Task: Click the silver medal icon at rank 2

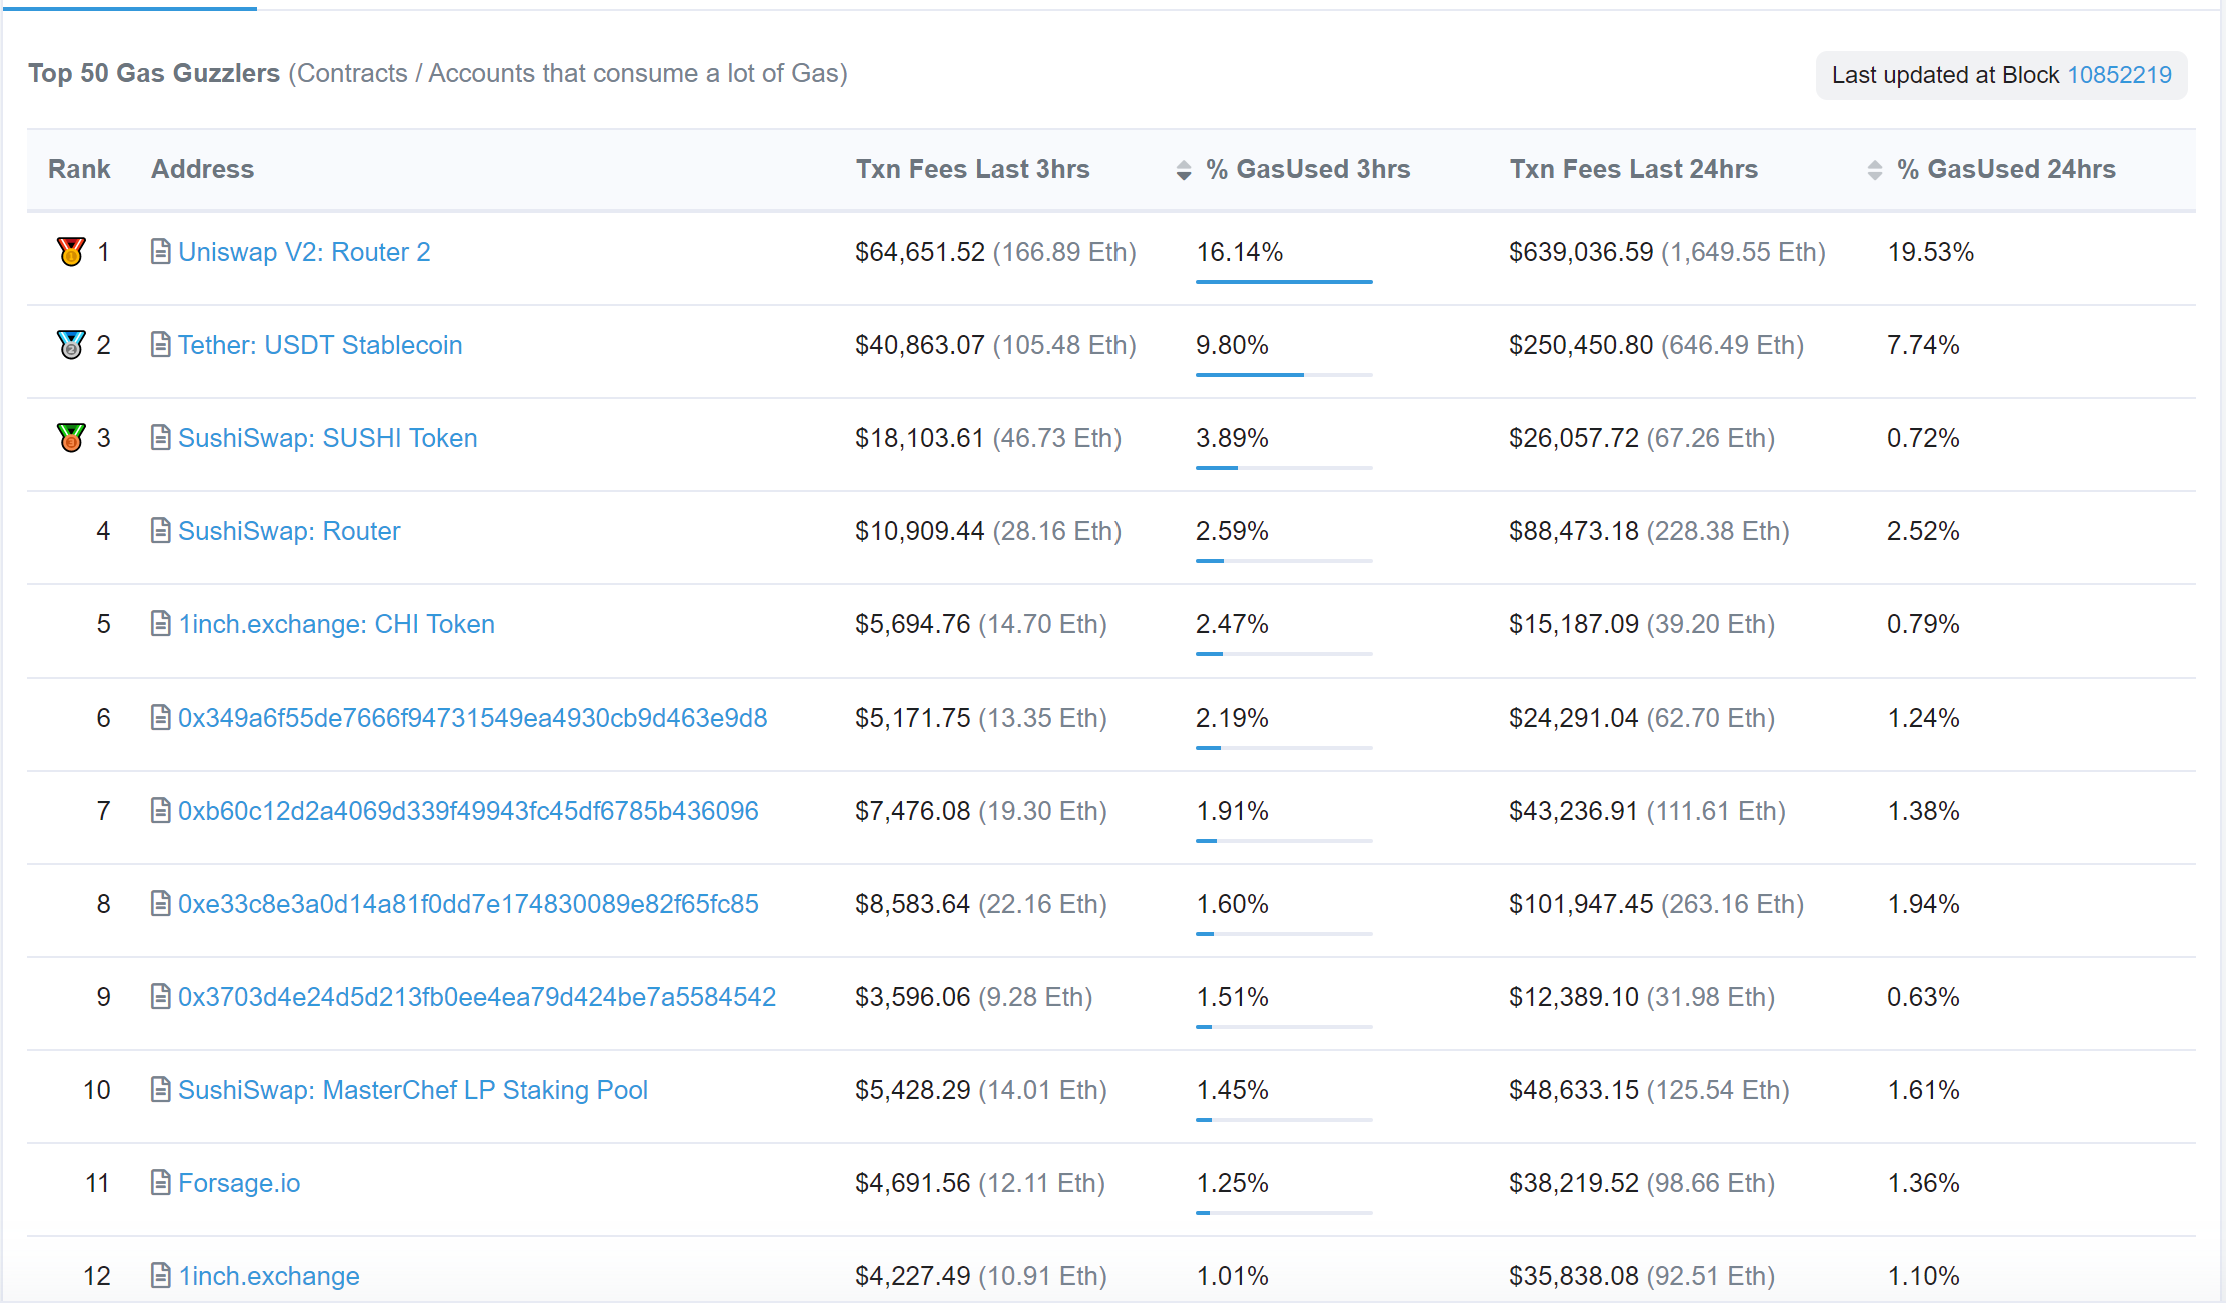Action: click(x=71, y=344)
